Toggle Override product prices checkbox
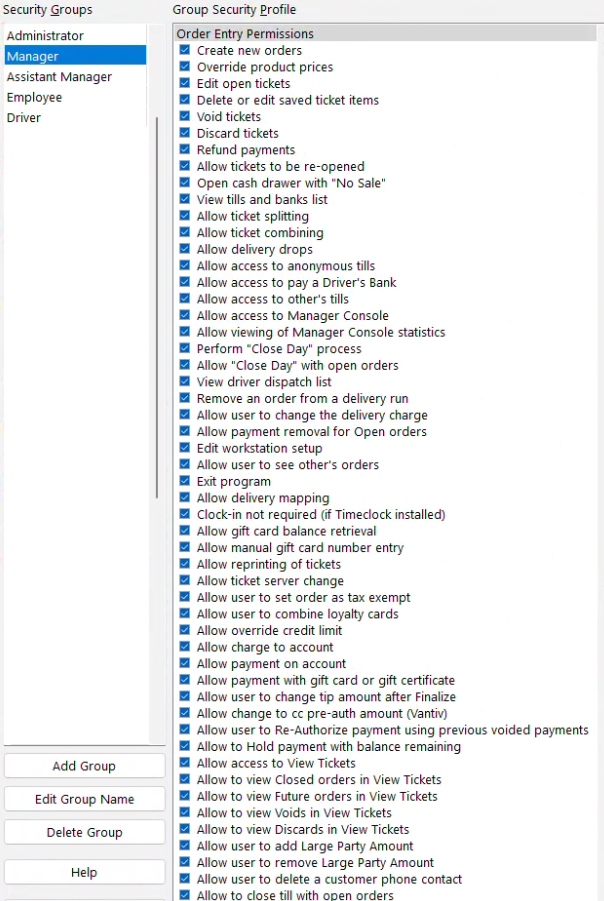The height and width of the screenshot is (901, 604). coord(184,67)
